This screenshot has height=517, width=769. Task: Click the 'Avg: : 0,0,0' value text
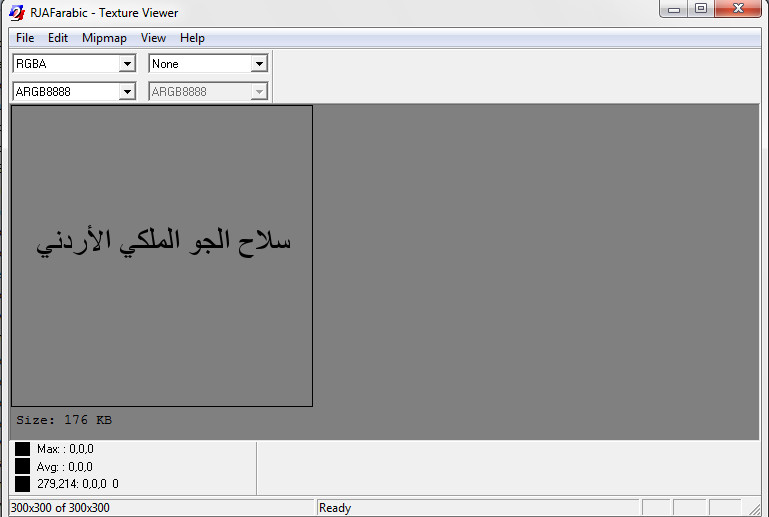coord(65,466)
